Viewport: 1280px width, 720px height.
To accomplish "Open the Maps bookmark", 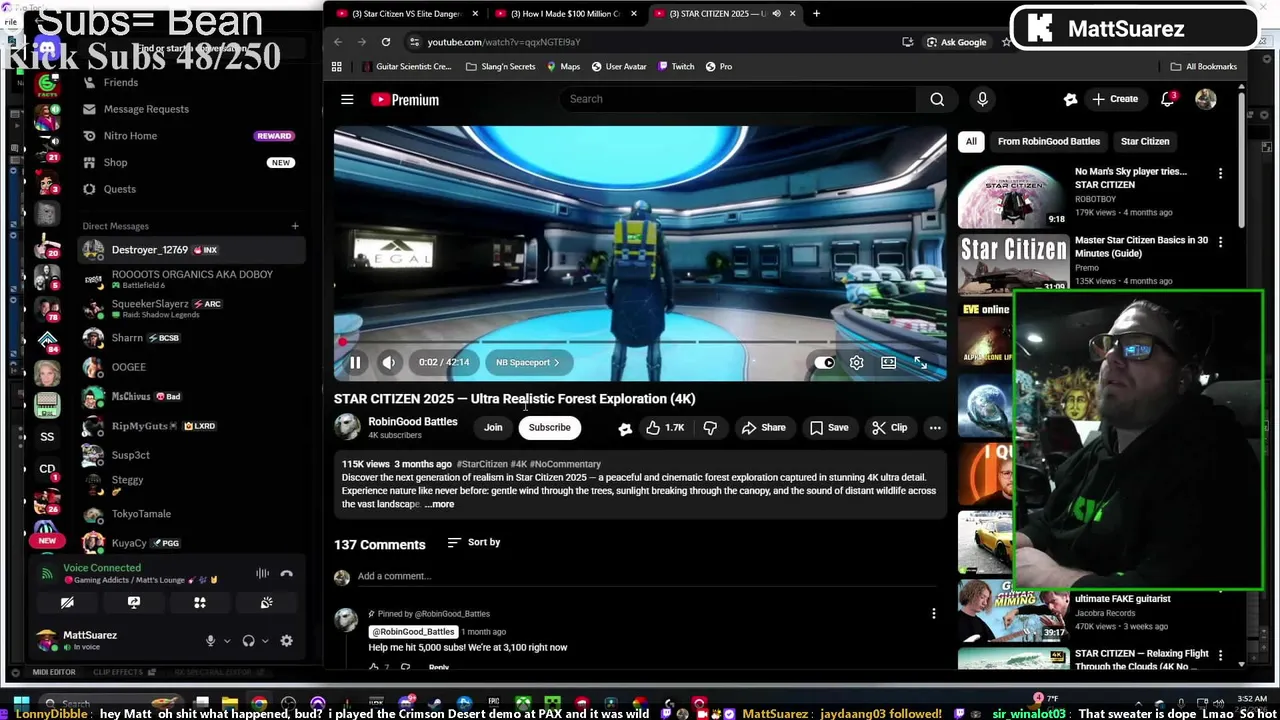I will pos(563,67).
